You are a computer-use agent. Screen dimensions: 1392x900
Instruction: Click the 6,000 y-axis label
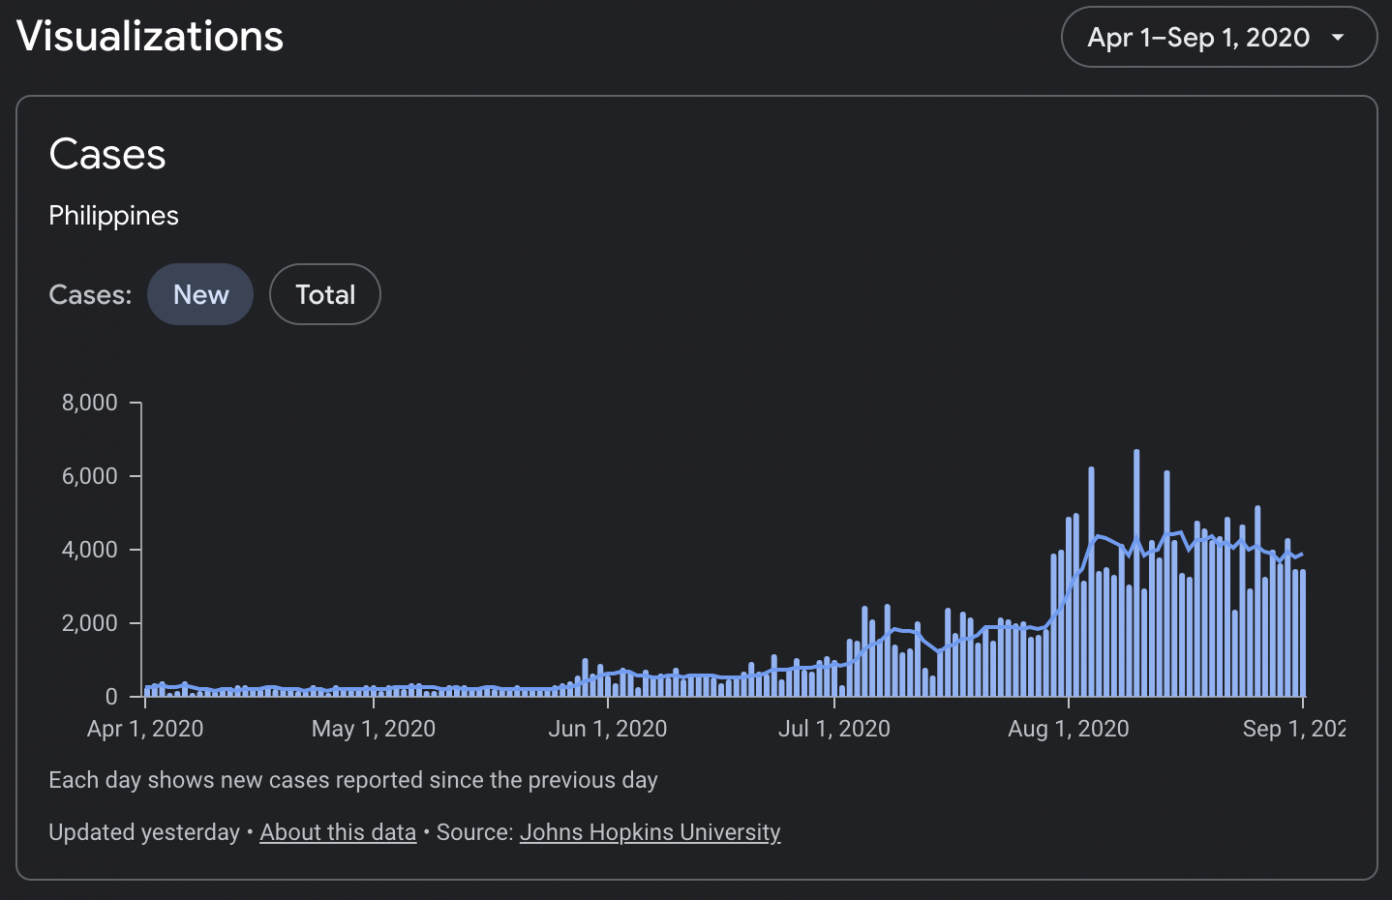(x=90, y=476)
